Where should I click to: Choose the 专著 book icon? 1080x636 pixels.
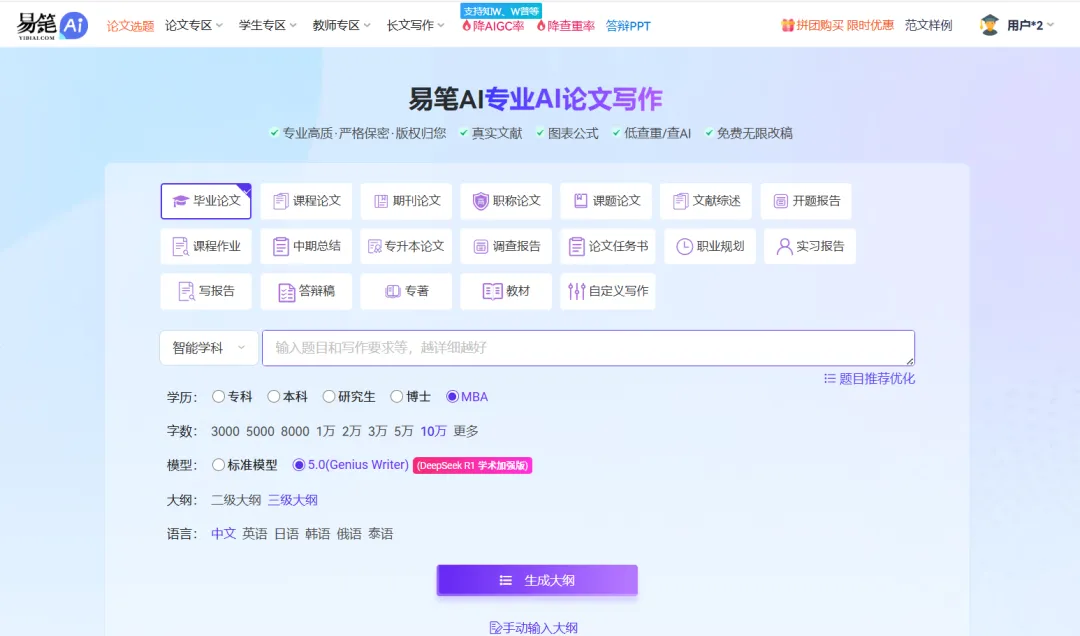(x=393, y=291)
